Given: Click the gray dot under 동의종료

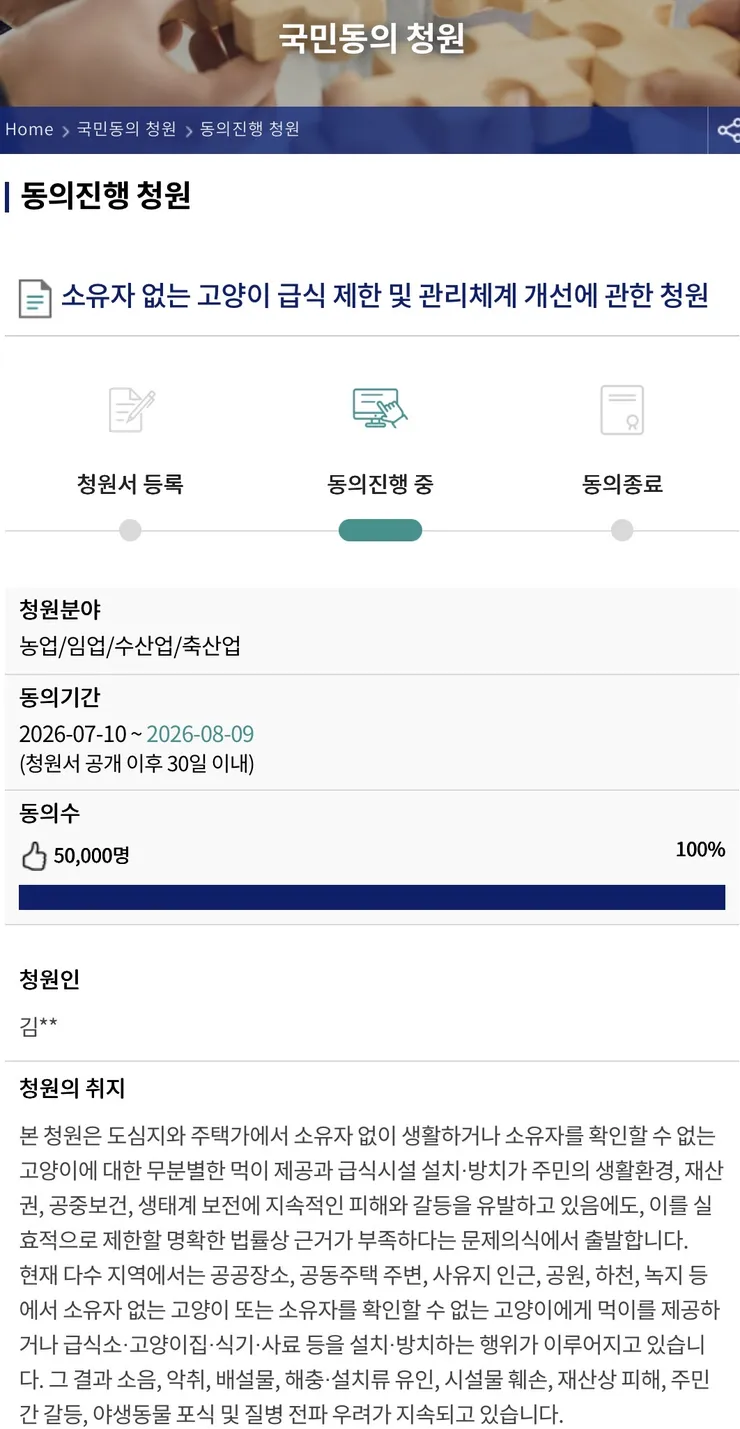Looking at the screenshot, I should [622, 530].
